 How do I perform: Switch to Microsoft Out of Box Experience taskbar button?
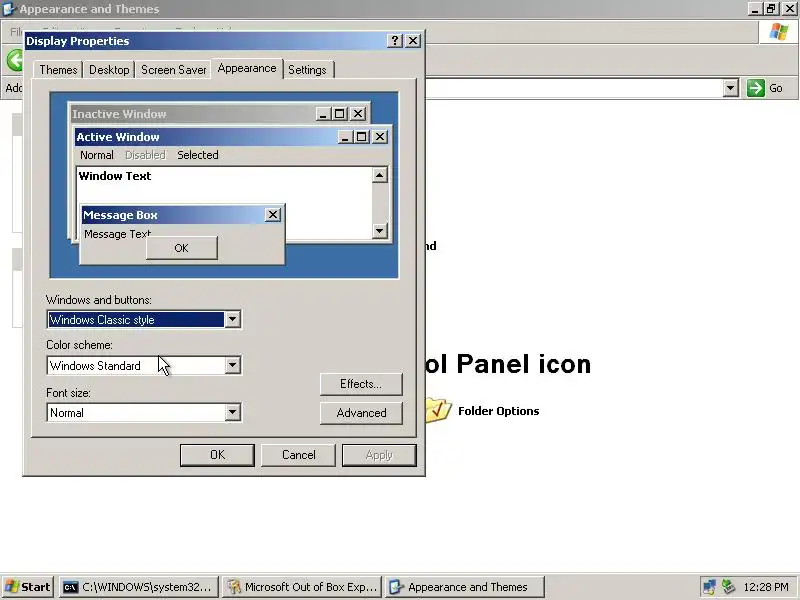point(302,587)
